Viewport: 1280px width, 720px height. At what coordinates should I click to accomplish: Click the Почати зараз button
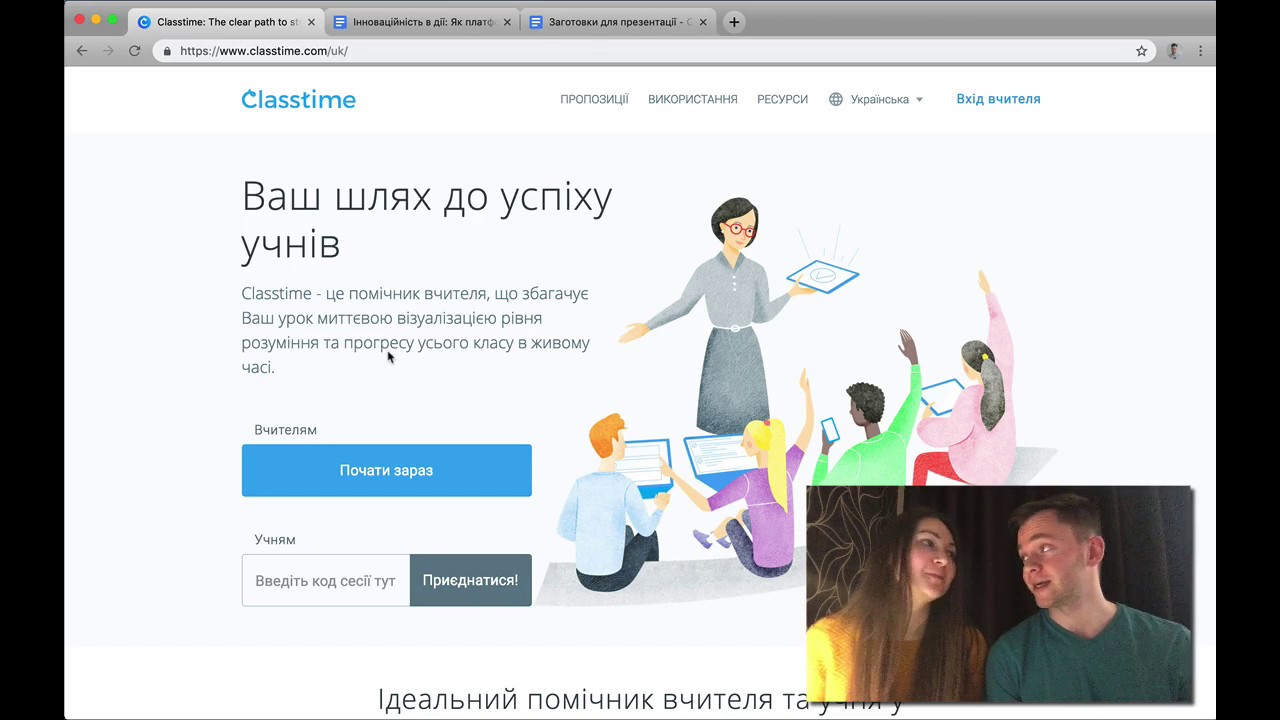coord(386,470)
